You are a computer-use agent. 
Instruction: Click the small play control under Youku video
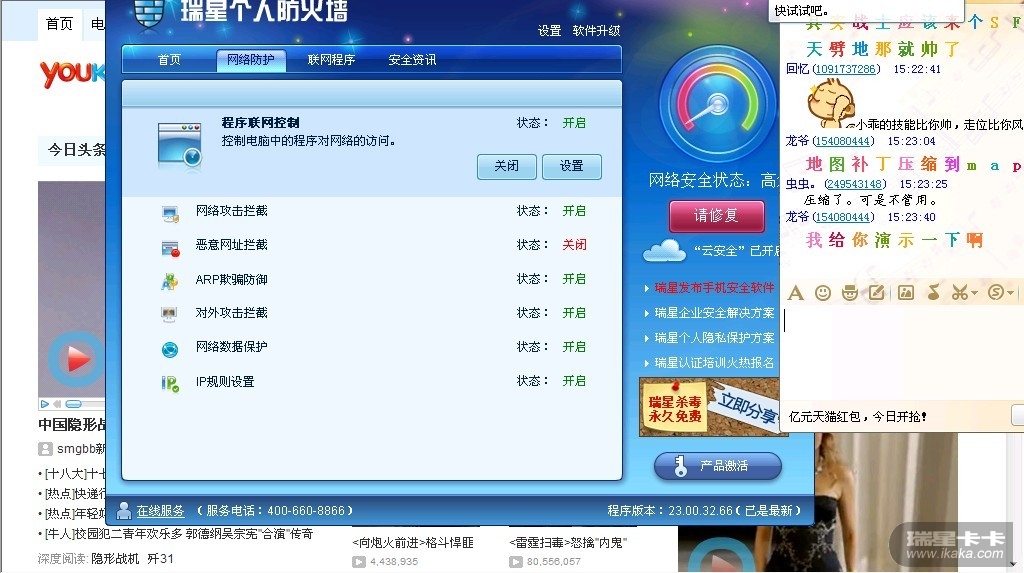[x=44, y=404]
